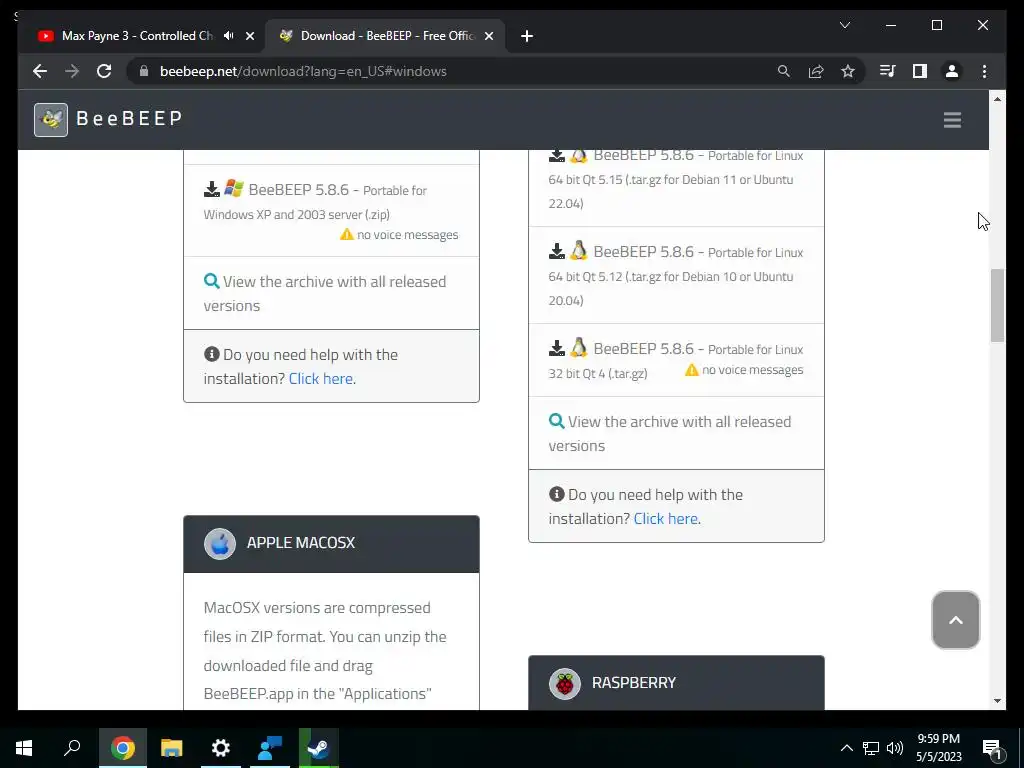Viewport: 1024px width, 768px height.
Task: Open File Explorer from taskbar
Action: pyautogui.click(x=172, y=748)
